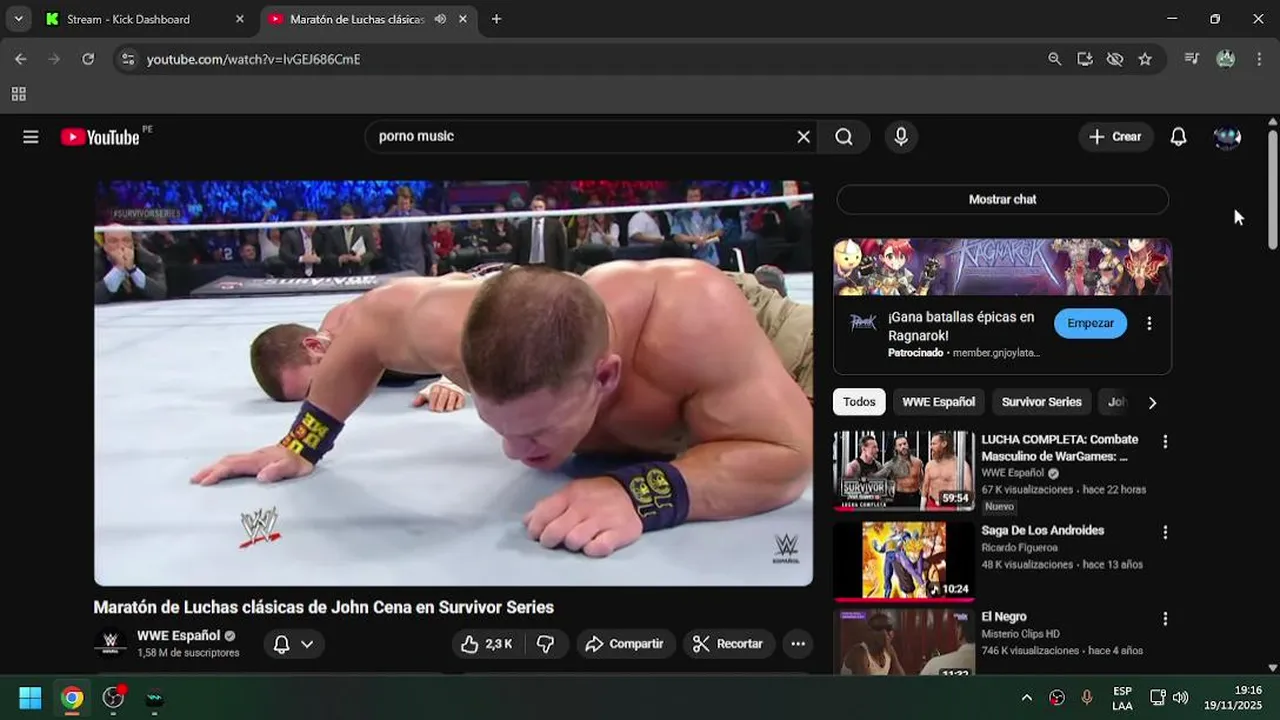This screenshot has width=1280, height=720.
Task: Open the WWE Español channel name
Action: [x=178, y=635]
